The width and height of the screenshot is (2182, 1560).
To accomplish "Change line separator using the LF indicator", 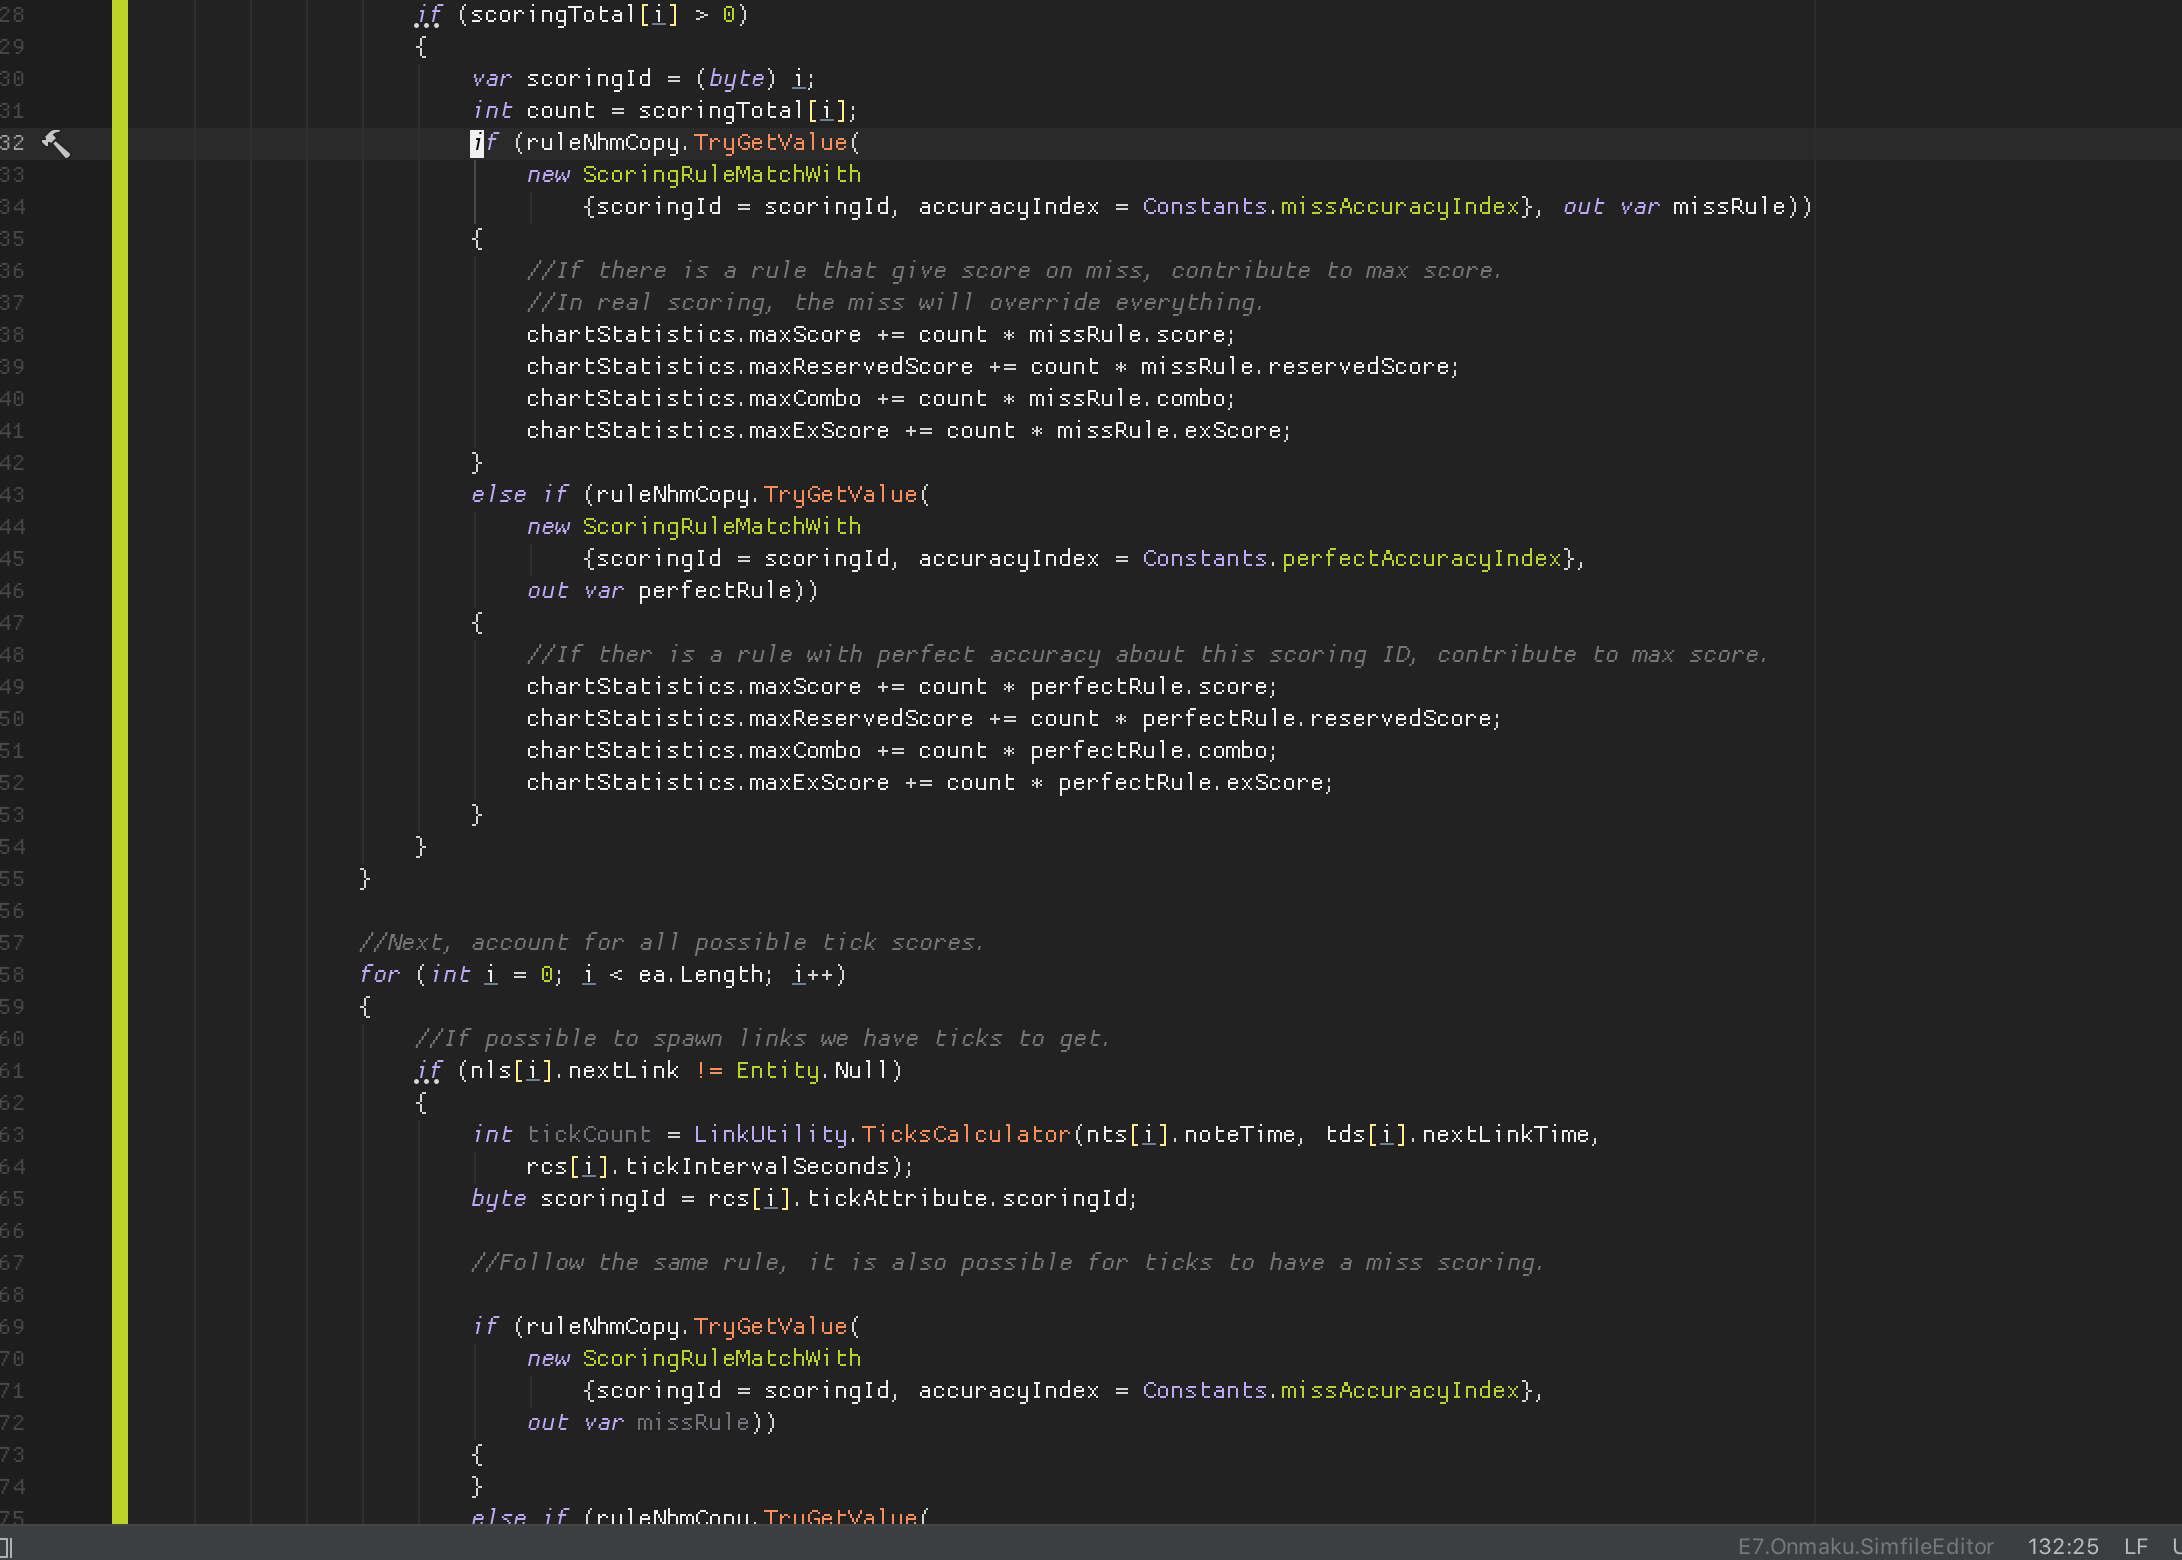I will click(2135, 1546).
